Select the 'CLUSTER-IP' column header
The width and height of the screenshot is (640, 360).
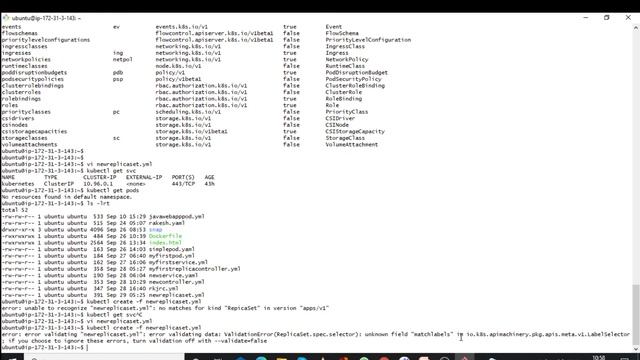point(100,178)
